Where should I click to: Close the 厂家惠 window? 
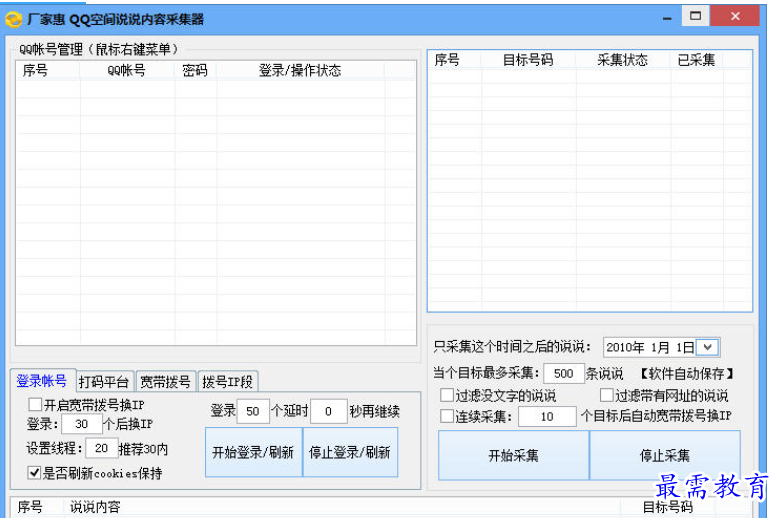pos(735,16)
